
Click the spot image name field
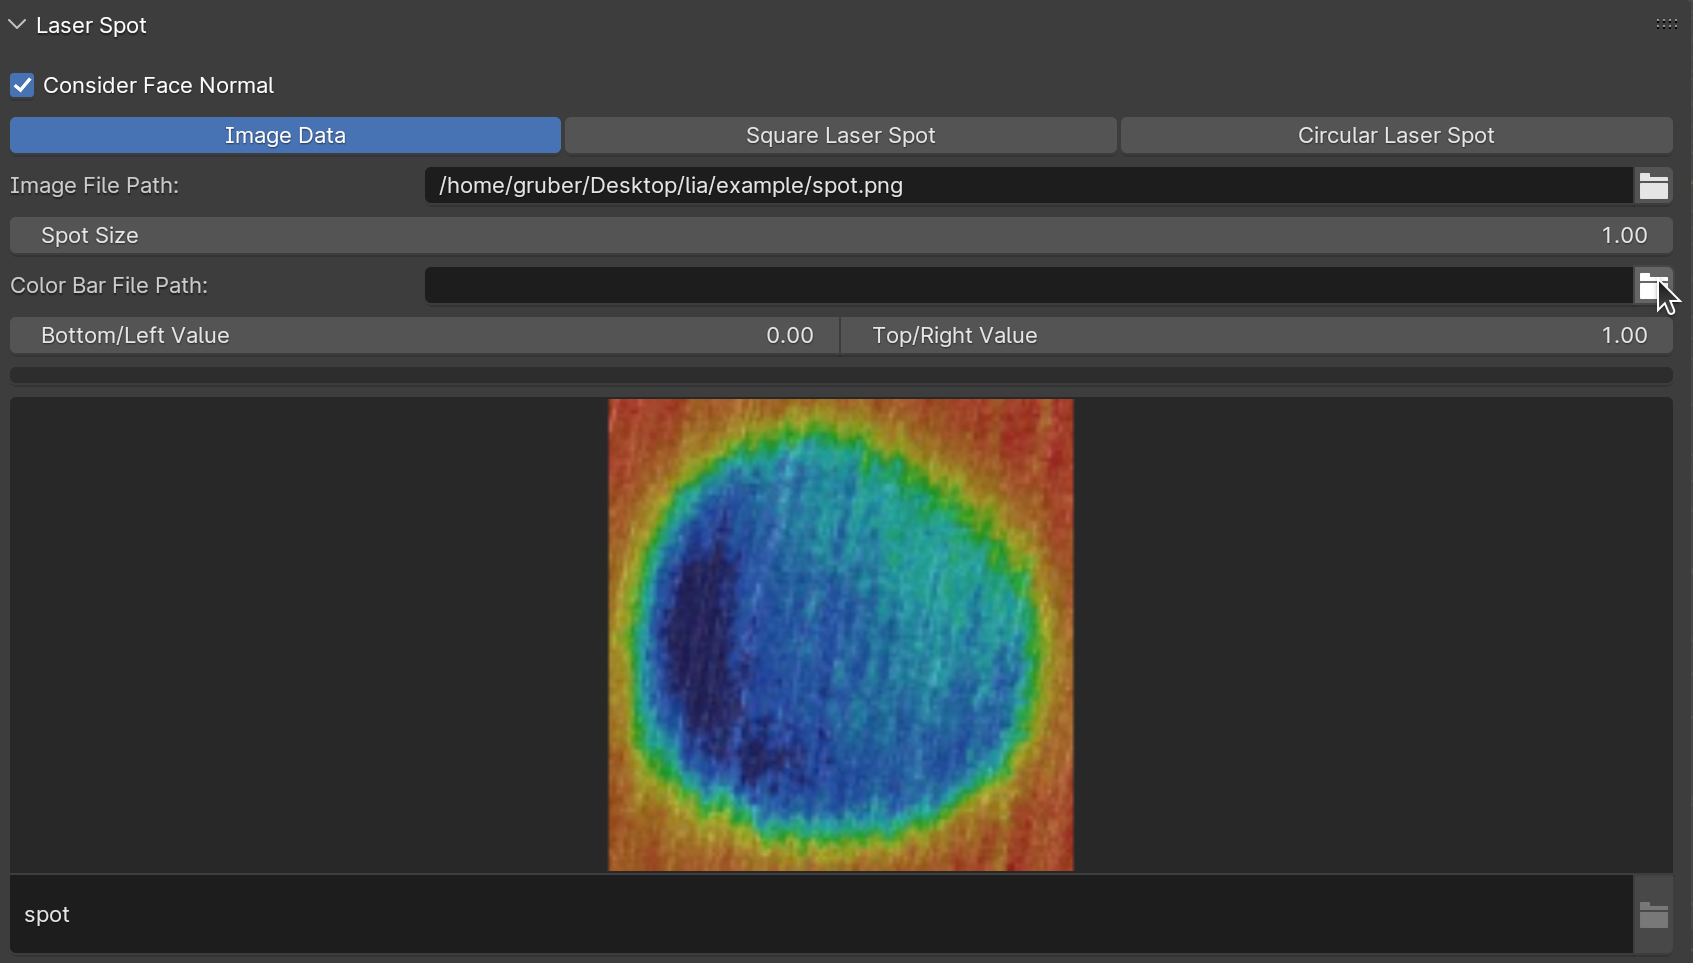821,914
